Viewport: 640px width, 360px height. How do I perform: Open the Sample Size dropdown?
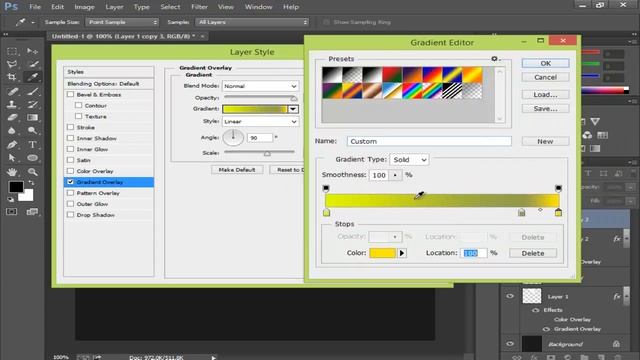(x=122, y=22)
